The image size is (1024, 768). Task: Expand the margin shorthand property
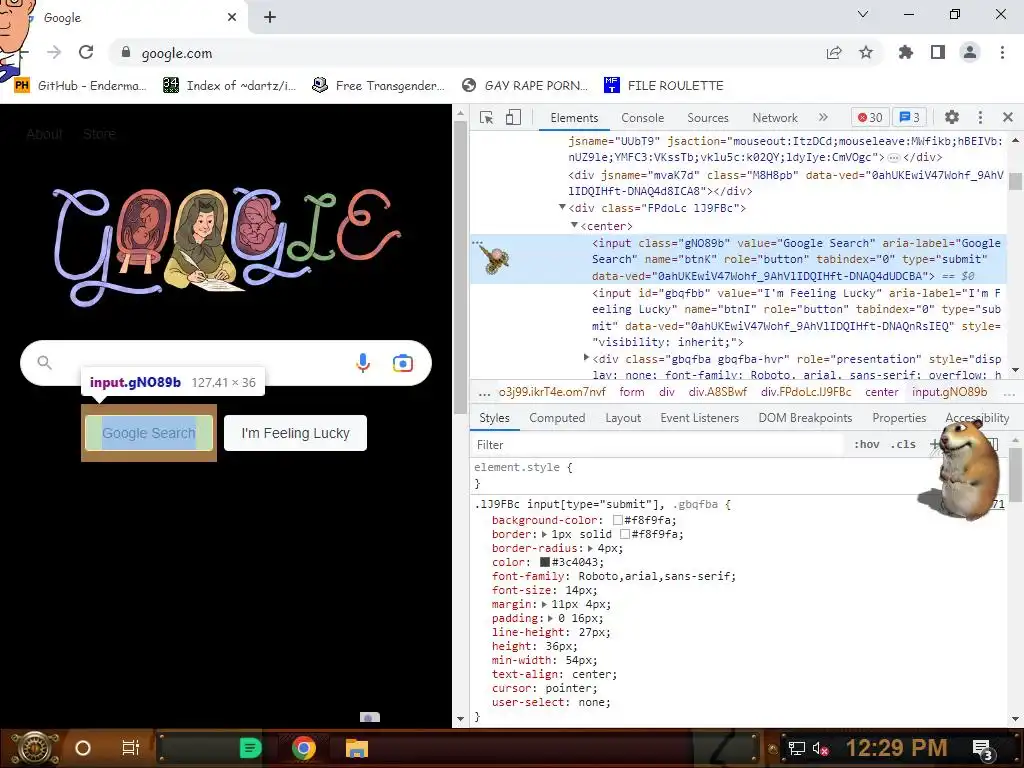[x=544, y=605]
